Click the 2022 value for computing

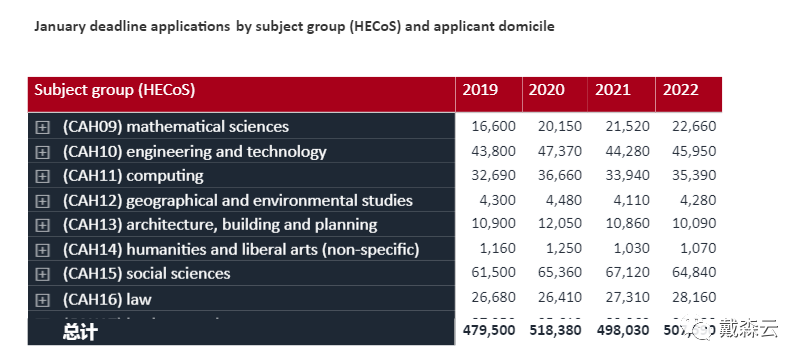point(694,175)
